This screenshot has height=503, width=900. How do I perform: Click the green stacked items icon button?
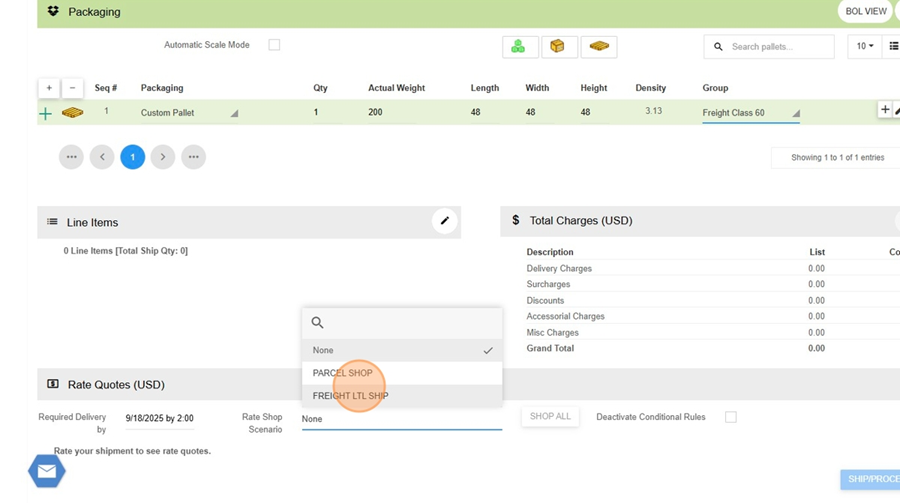(x=519, y=47)
